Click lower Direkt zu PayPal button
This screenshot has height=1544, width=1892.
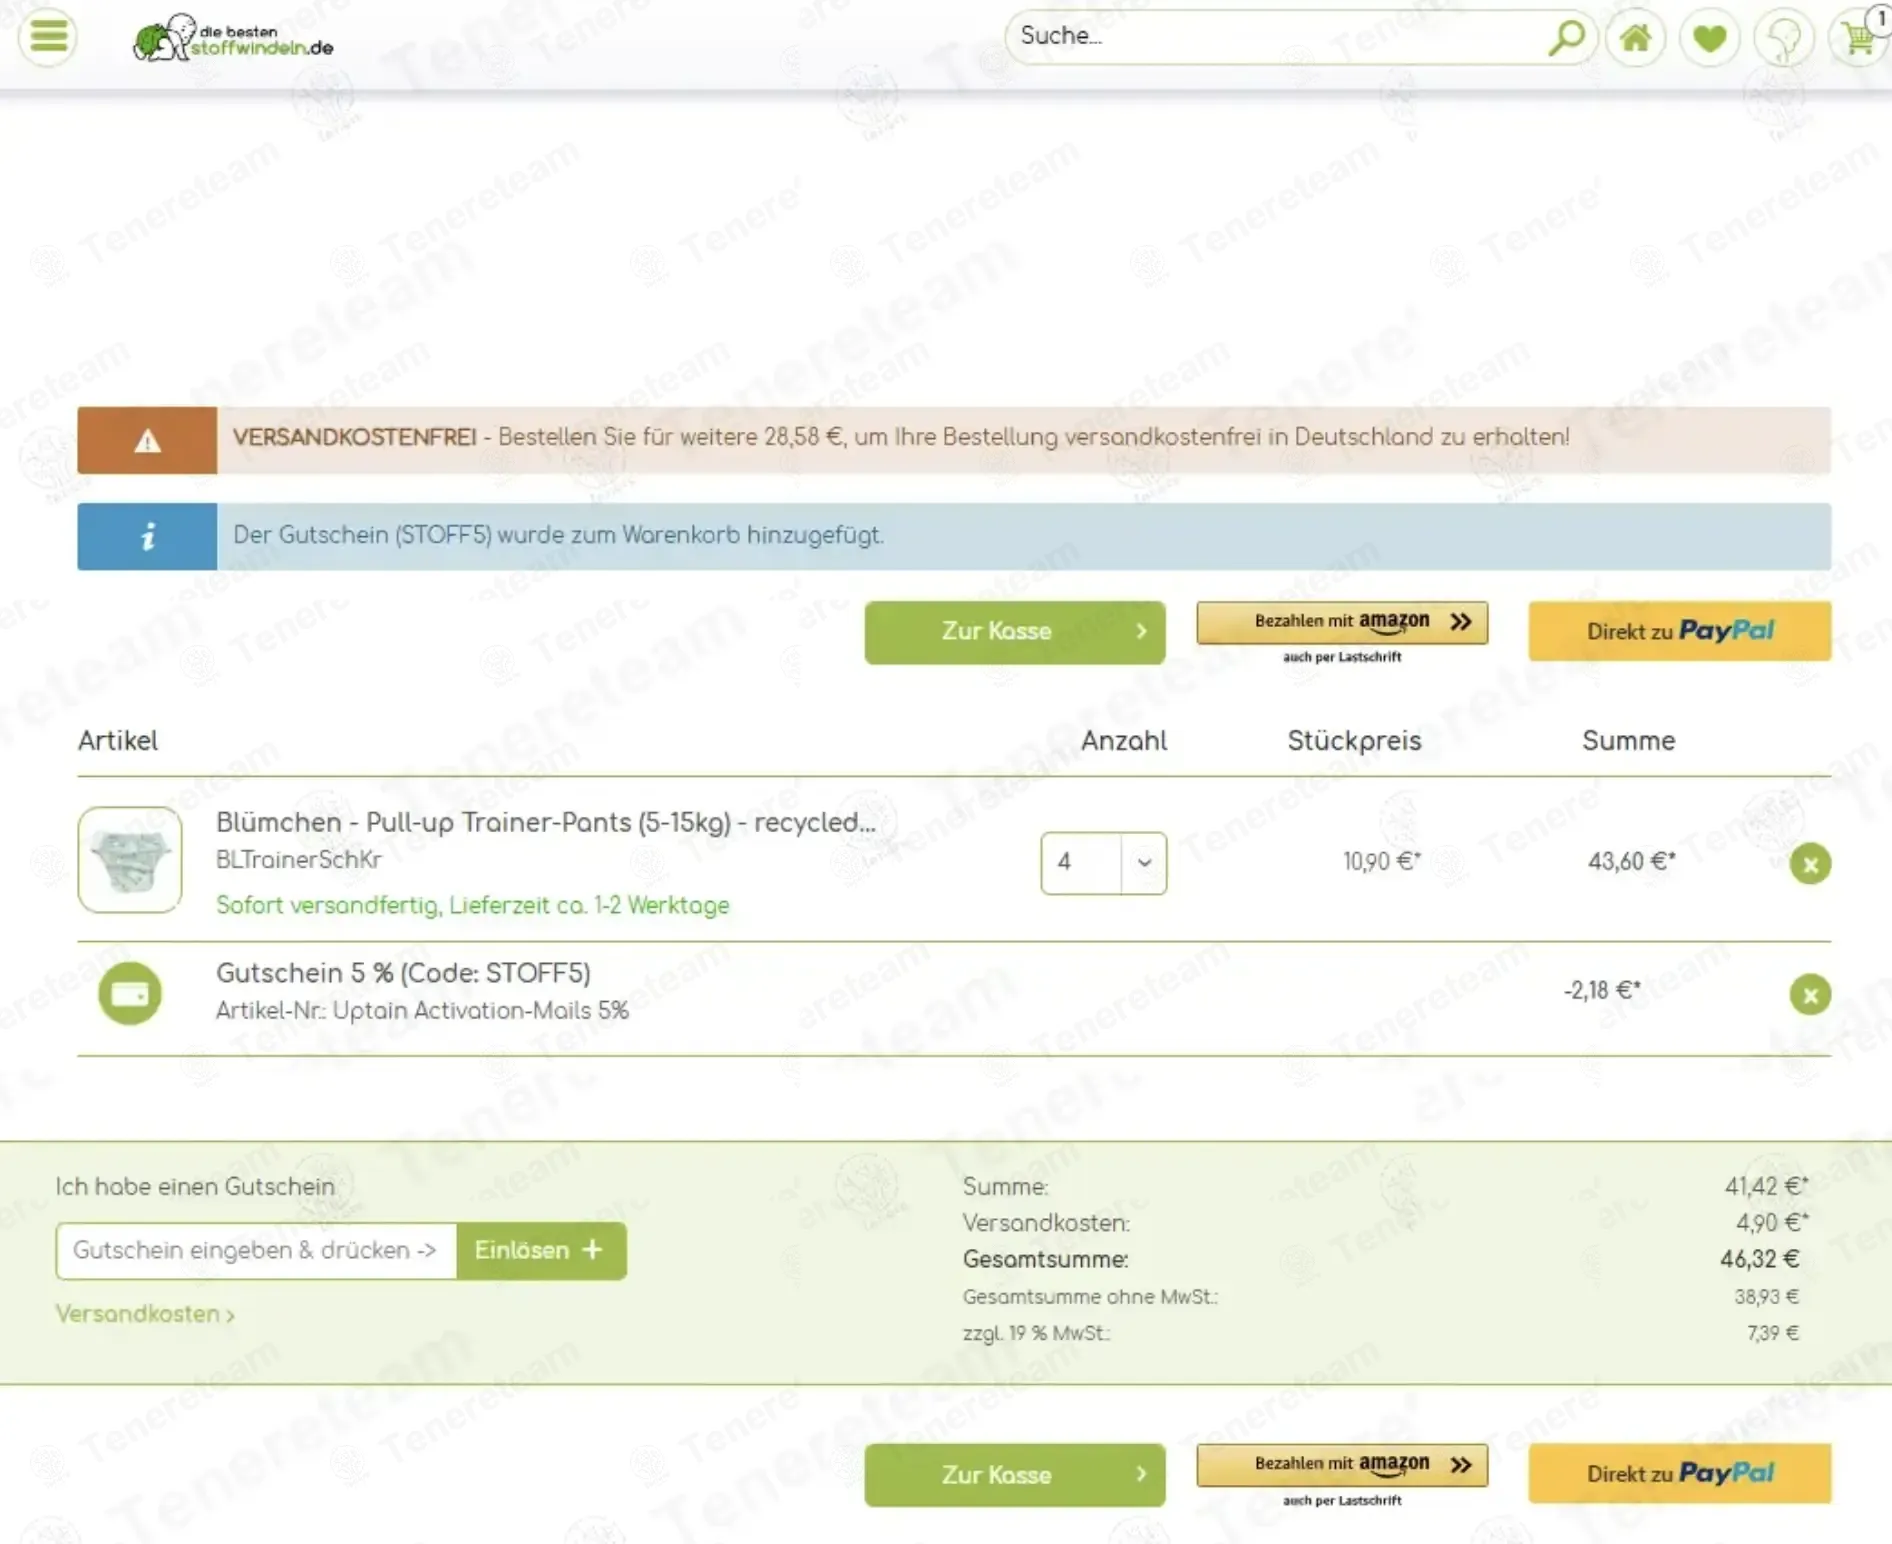1680,1473
